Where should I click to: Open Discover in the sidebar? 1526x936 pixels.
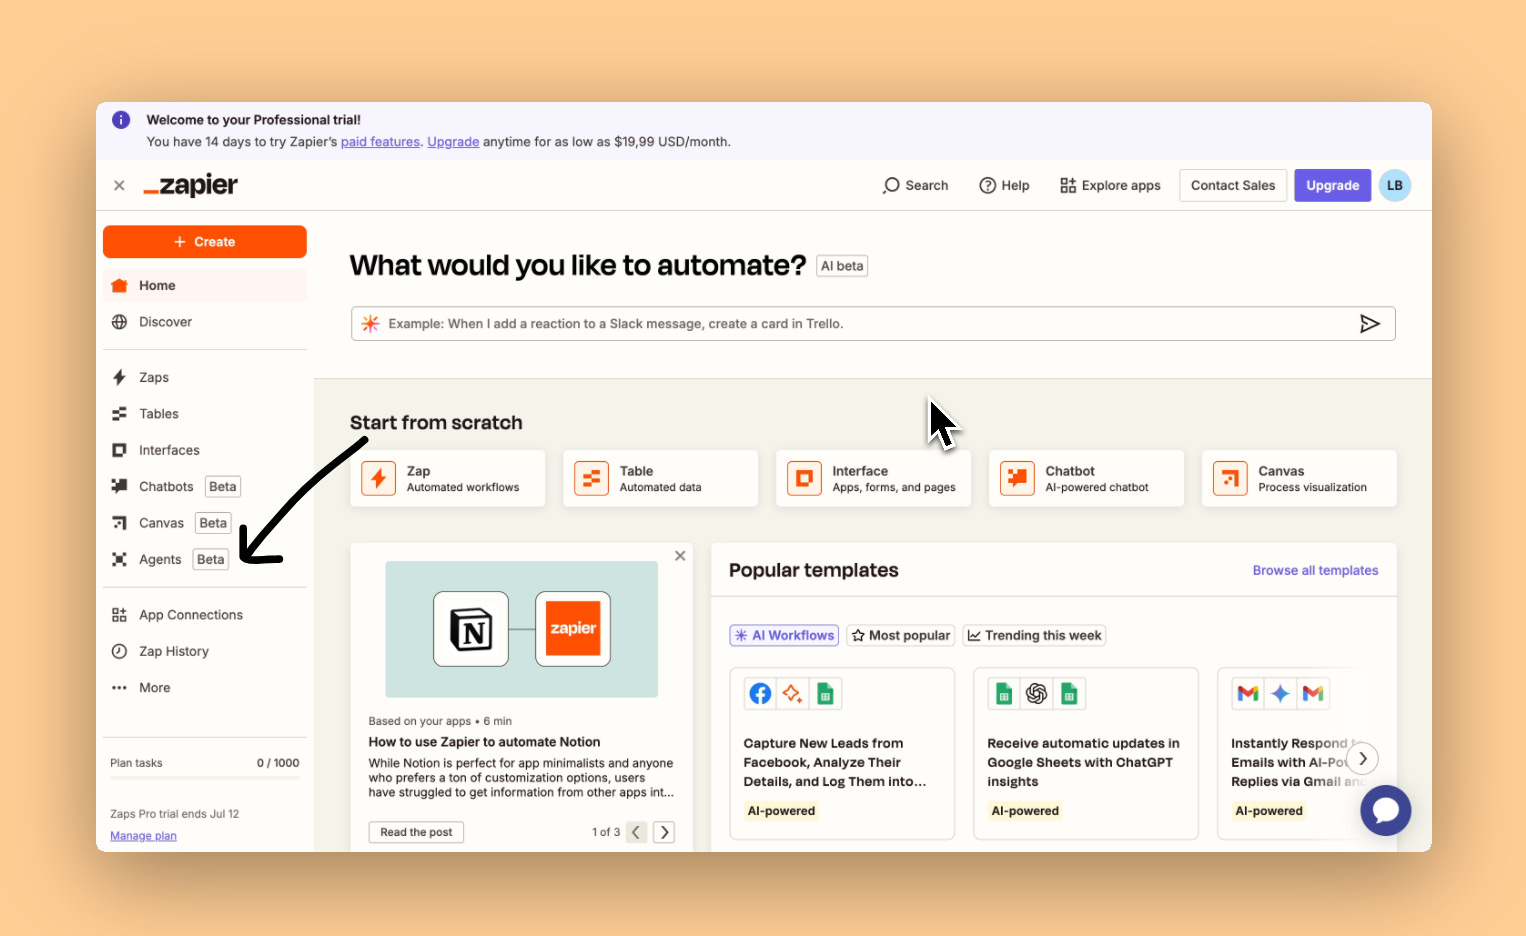coord(205,322)
